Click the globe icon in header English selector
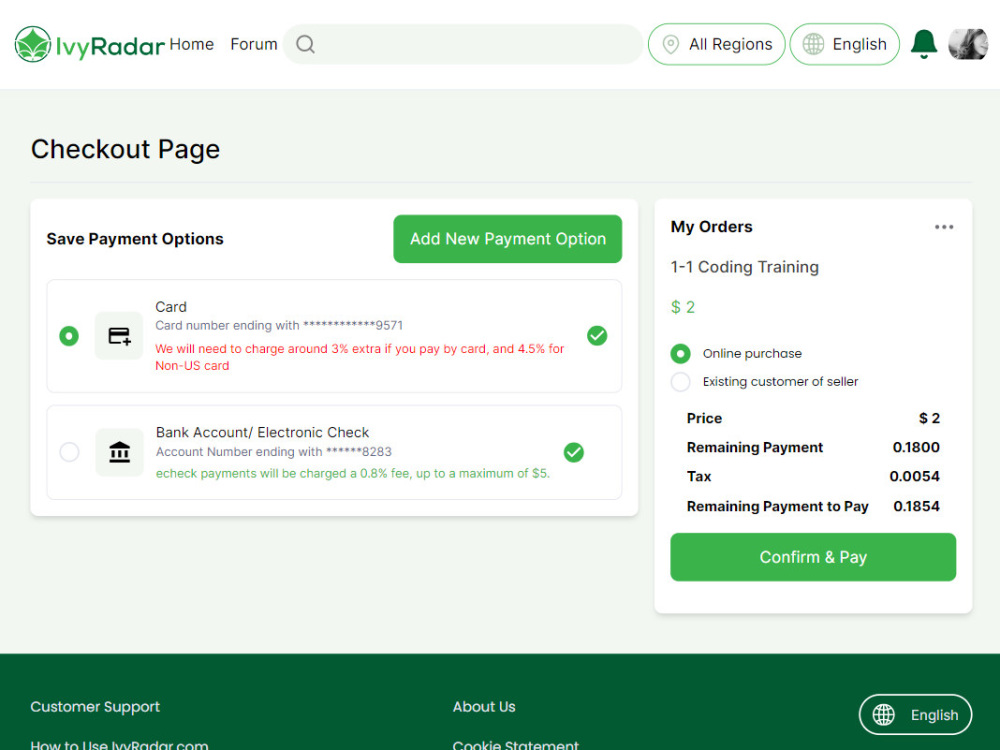The width and height of the screenshot is (1000, 750). [x=813, y=44]
